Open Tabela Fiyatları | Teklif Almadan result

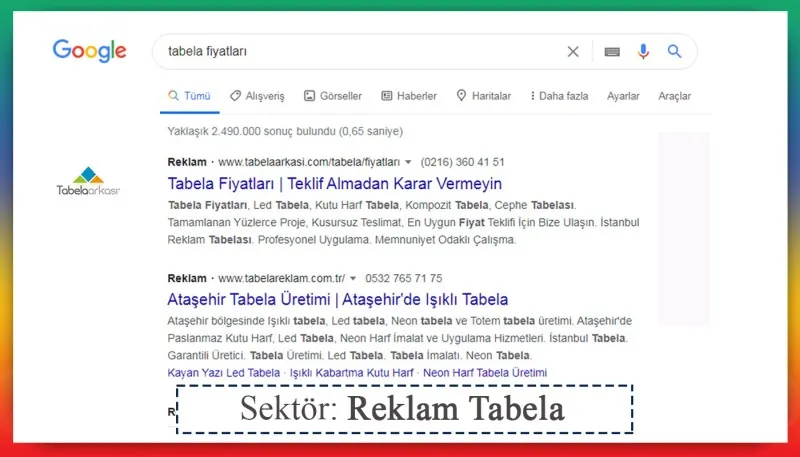coord(335,184)
